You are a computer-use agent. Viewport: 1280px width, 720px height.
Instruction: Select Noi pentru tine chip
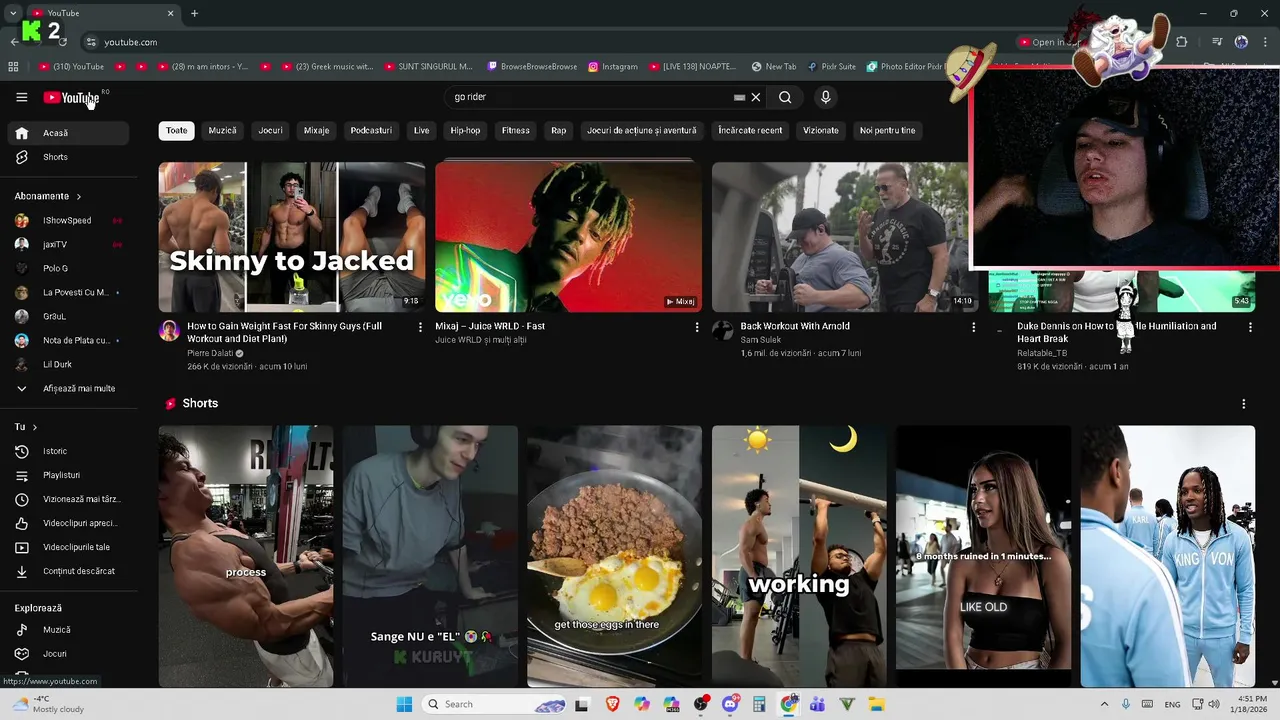click(887, 130)
